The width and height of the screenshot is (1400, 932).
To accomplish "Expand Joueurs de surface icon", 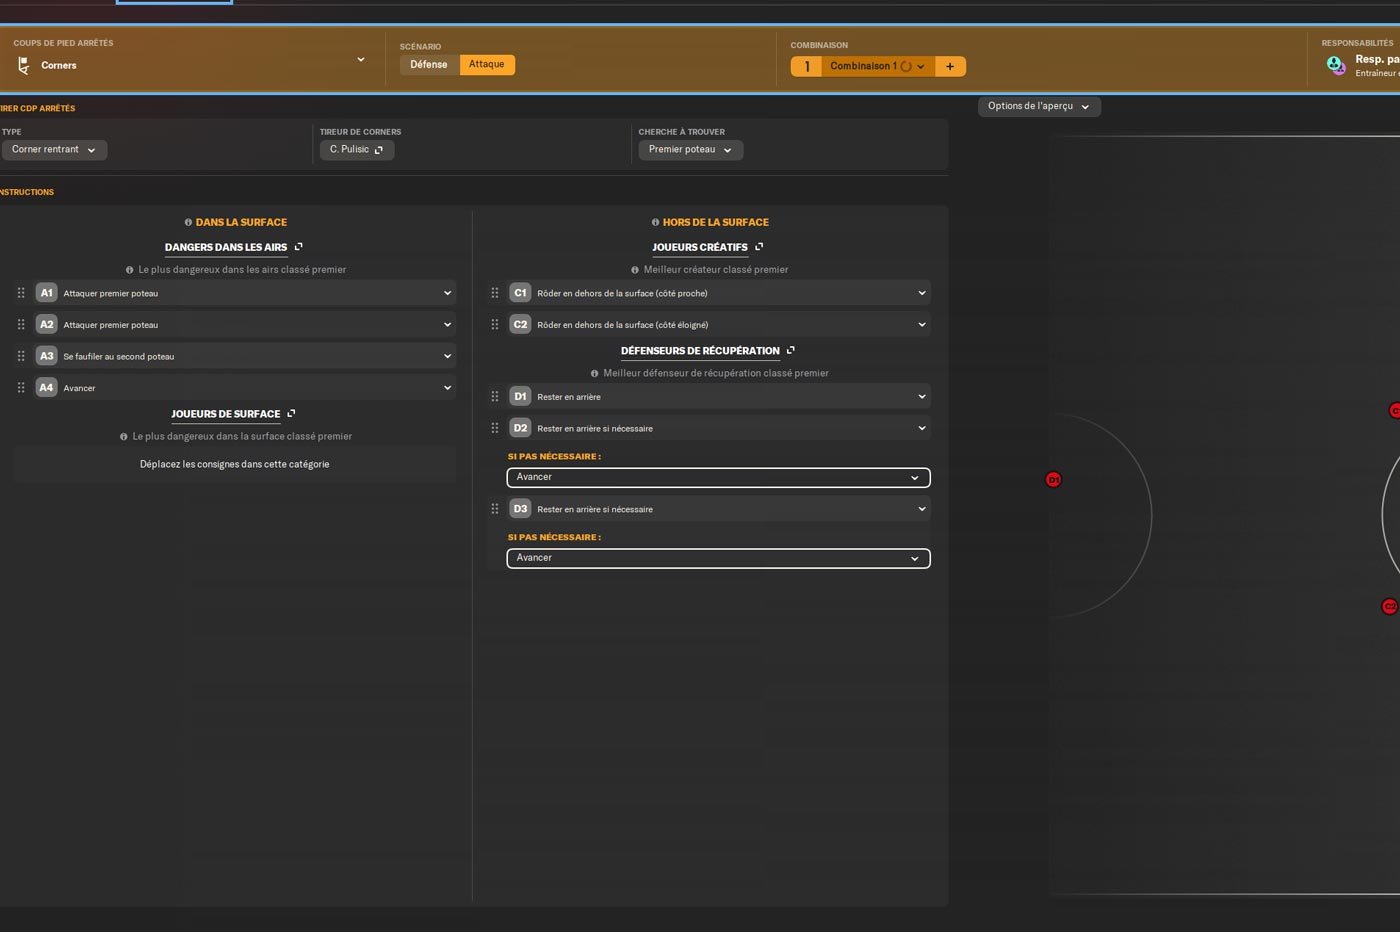I will click(291, 414).
